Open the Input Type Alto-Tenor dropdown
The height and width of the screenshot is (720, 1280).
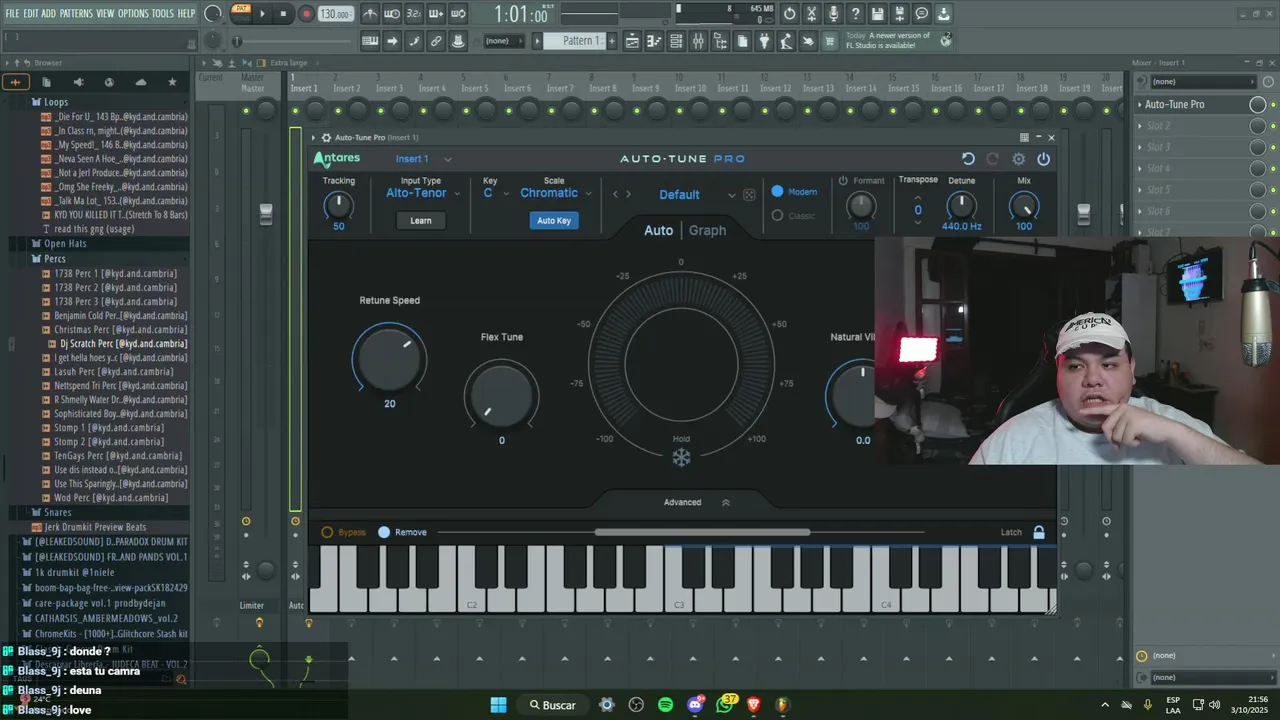coord(423,193)
